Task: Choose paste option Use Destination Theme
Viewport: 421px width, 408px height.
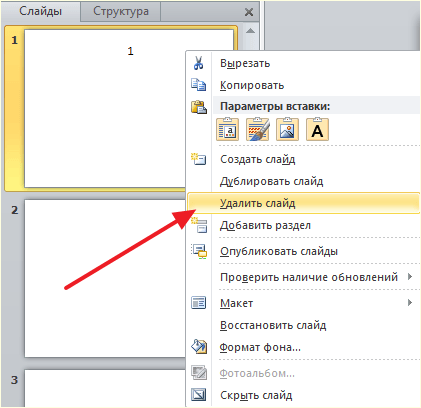Action: 228,129
